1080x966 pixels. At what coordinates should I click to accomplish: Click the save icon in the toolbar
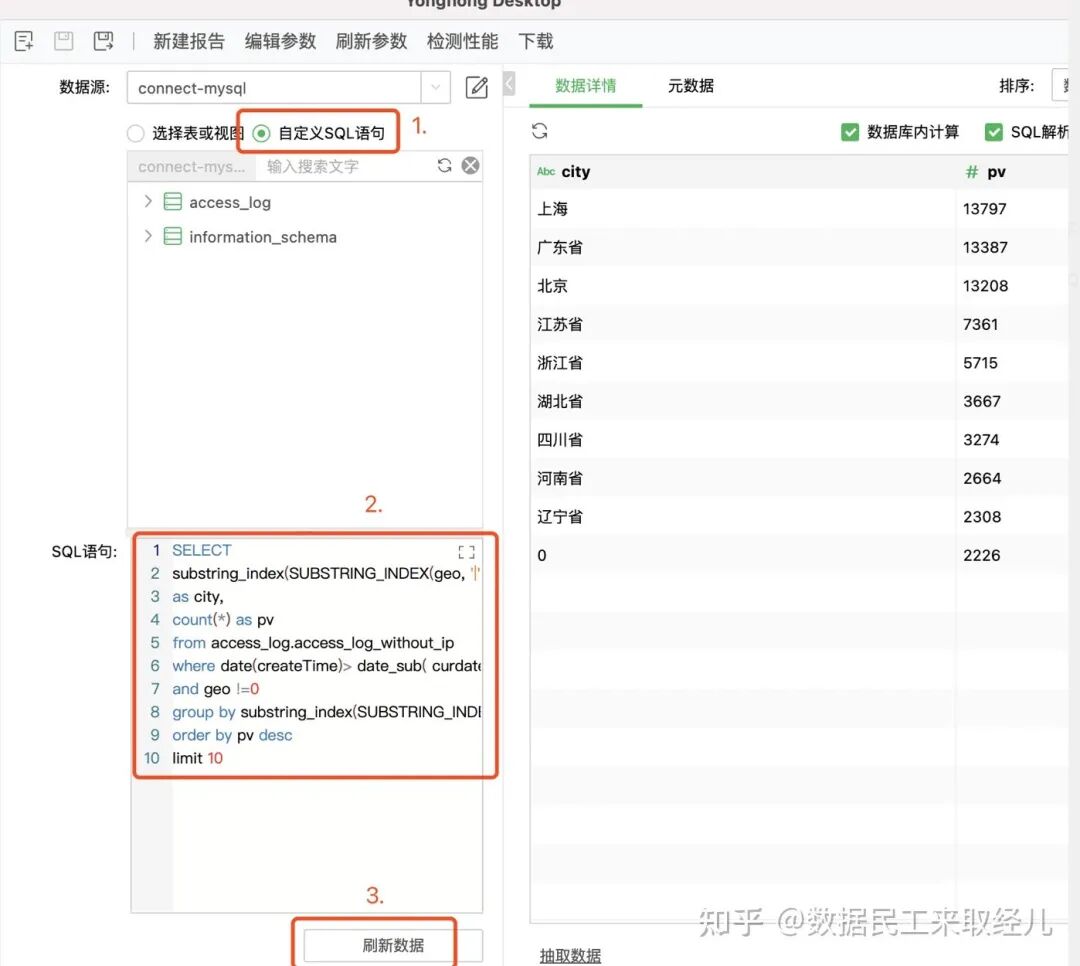pos(63,41)
